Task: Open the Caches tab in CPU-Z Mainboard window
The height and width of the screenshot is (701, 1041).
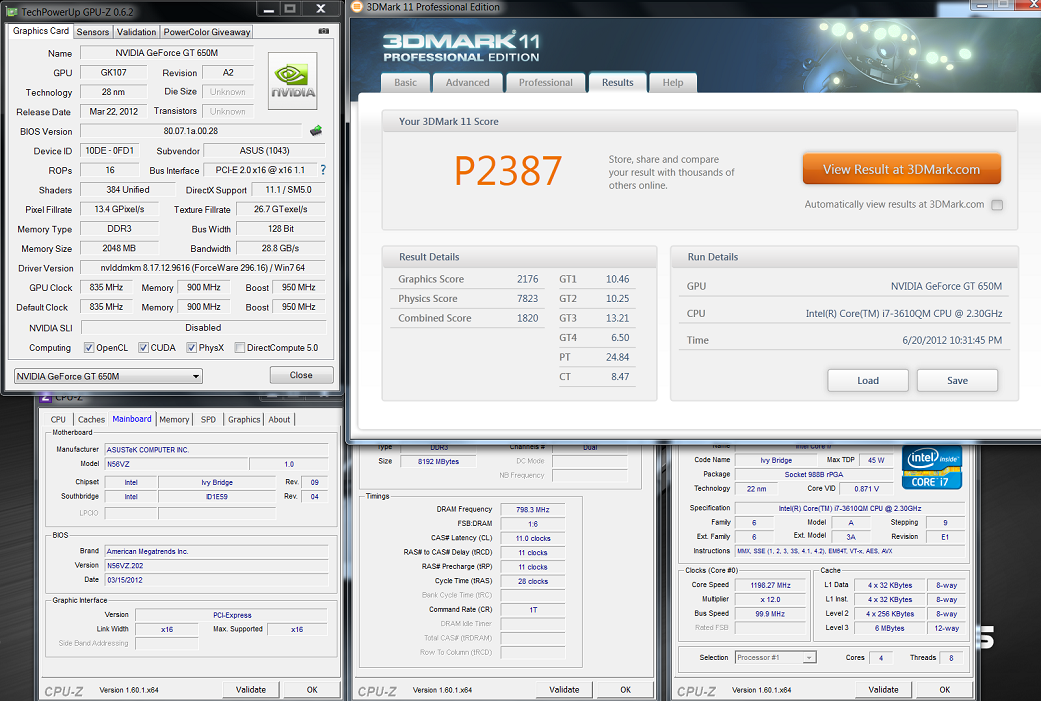Action: point(92,420)
